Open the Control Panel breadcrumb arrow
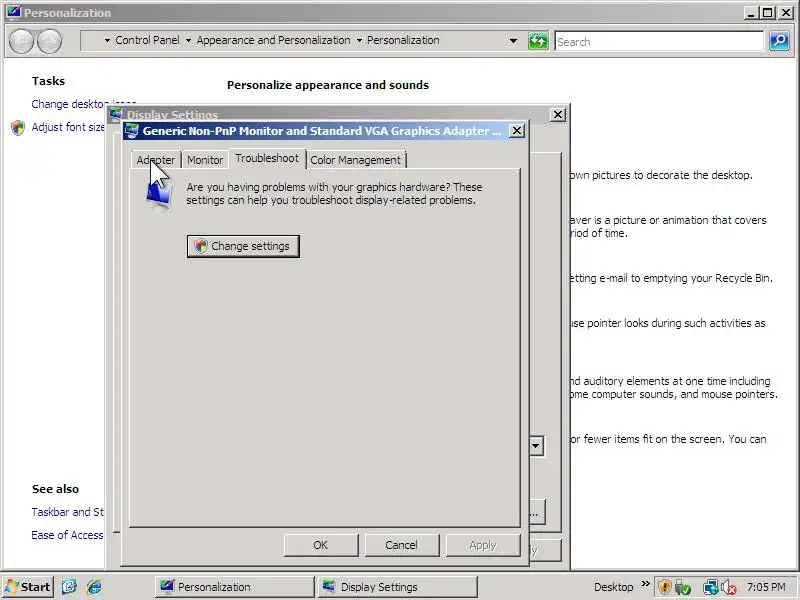 tap(188, 40)
